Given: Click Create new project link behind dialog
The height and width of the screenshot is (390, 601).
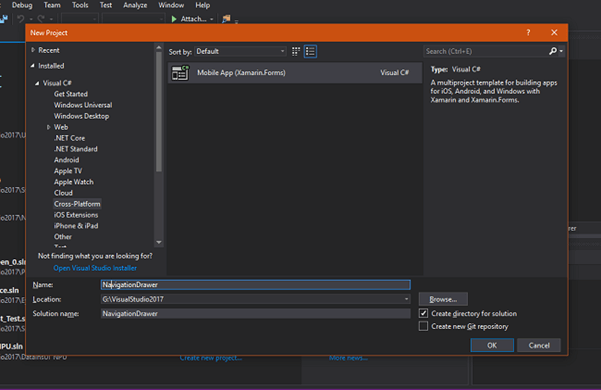Looking at the screenshot, I should click(211, 358).
